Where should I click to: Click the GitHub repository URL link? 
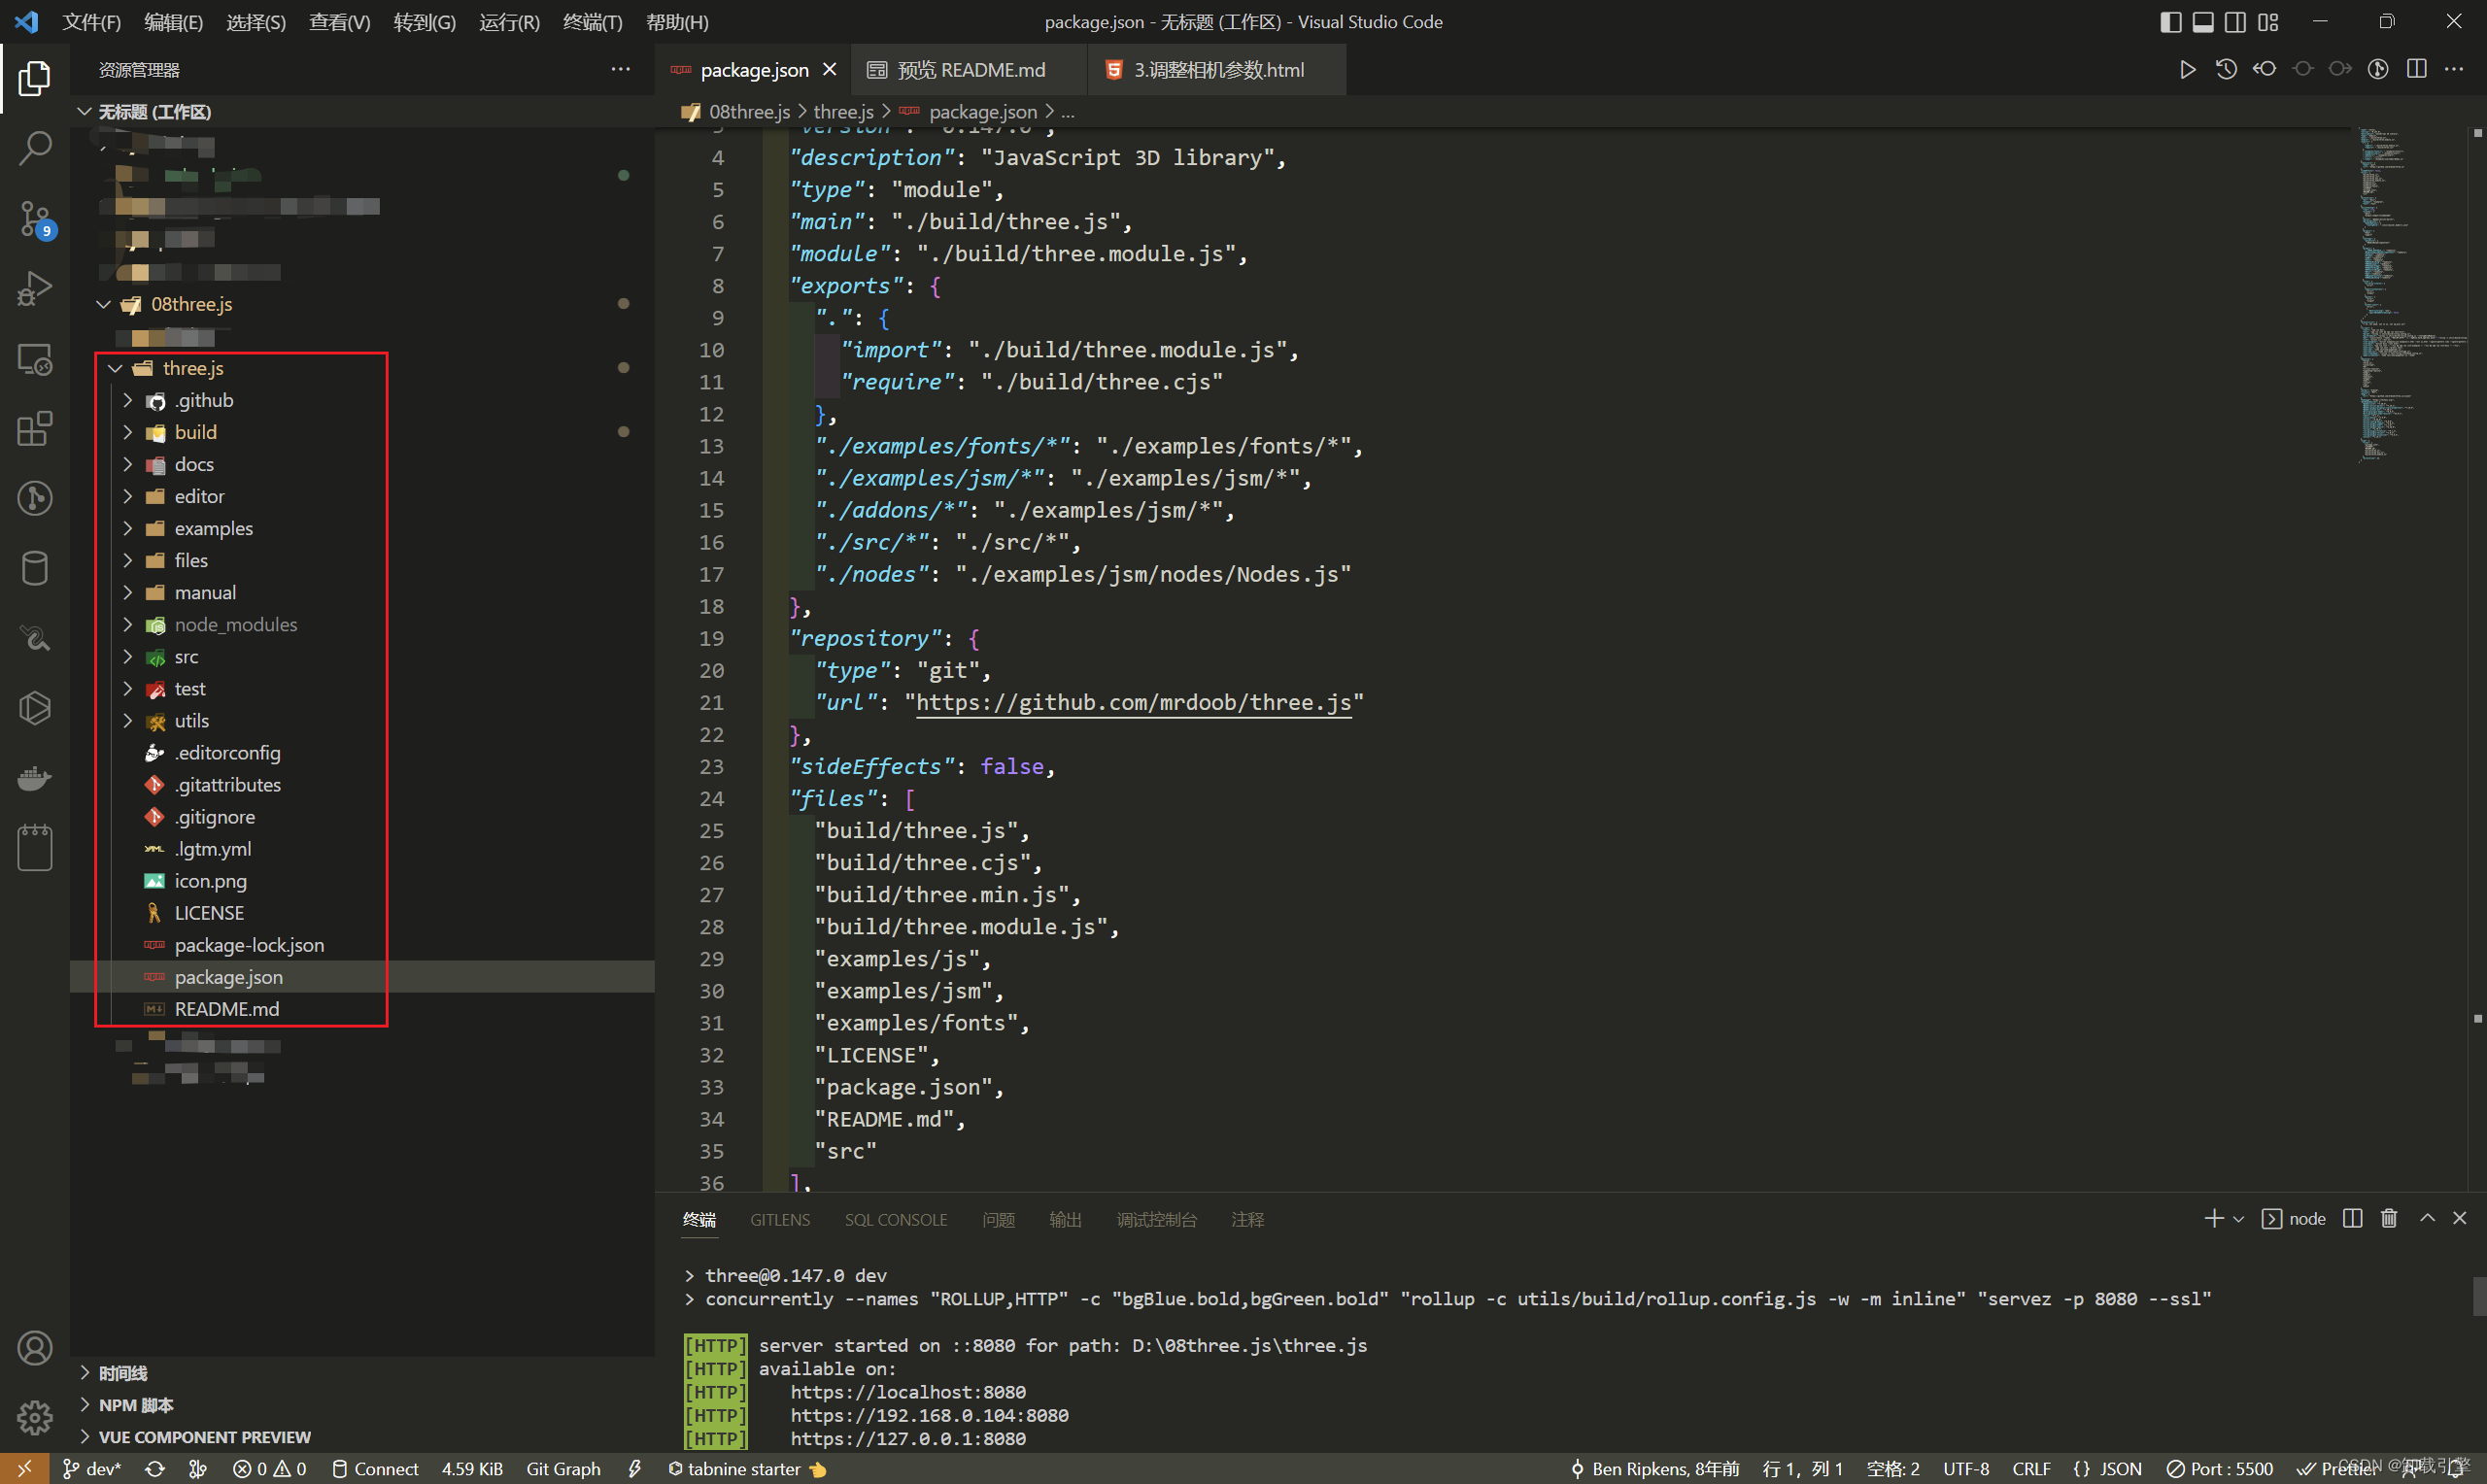pyautogui.click(x=1131, y=701)
